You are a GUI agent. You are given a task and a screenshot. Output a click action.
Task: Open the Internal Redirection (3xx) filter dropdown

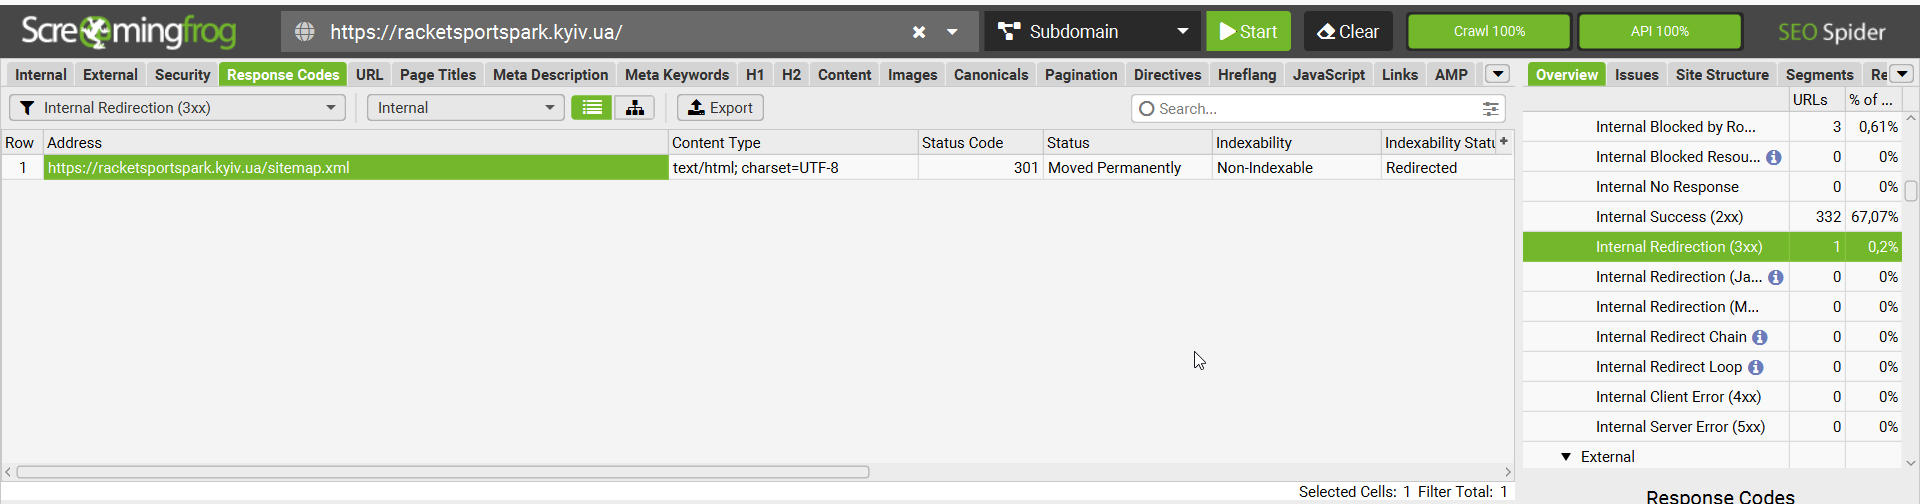(x=178, y=108)
